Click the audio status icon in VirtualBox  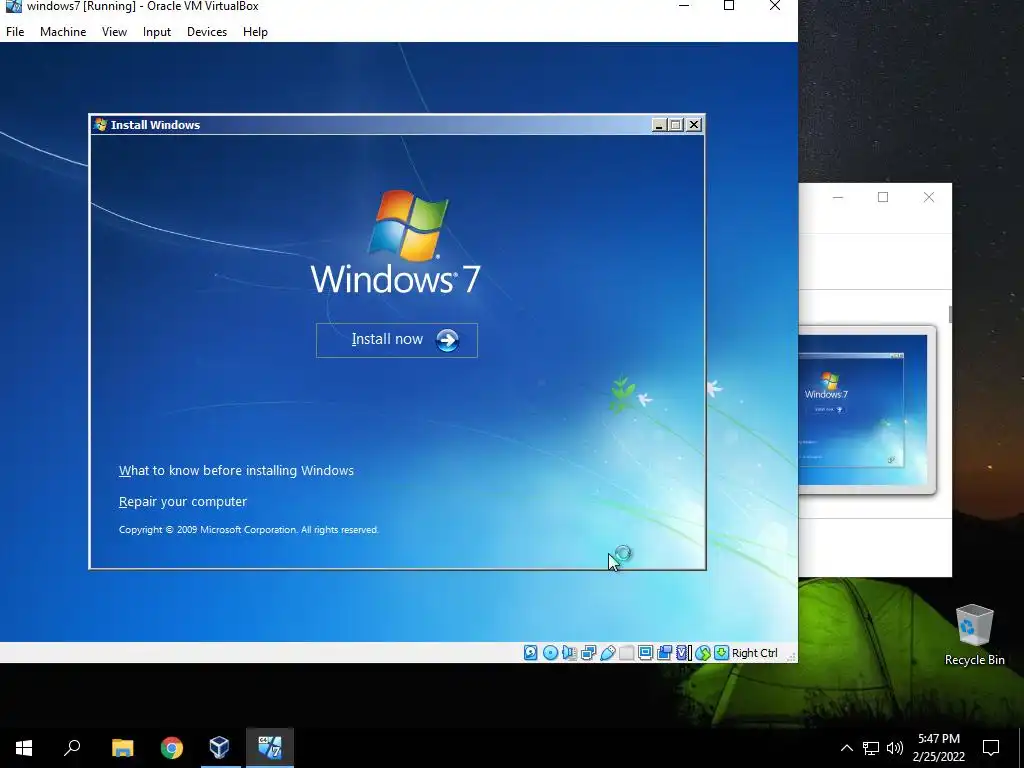pyautogui.click(x=569, y=652)
